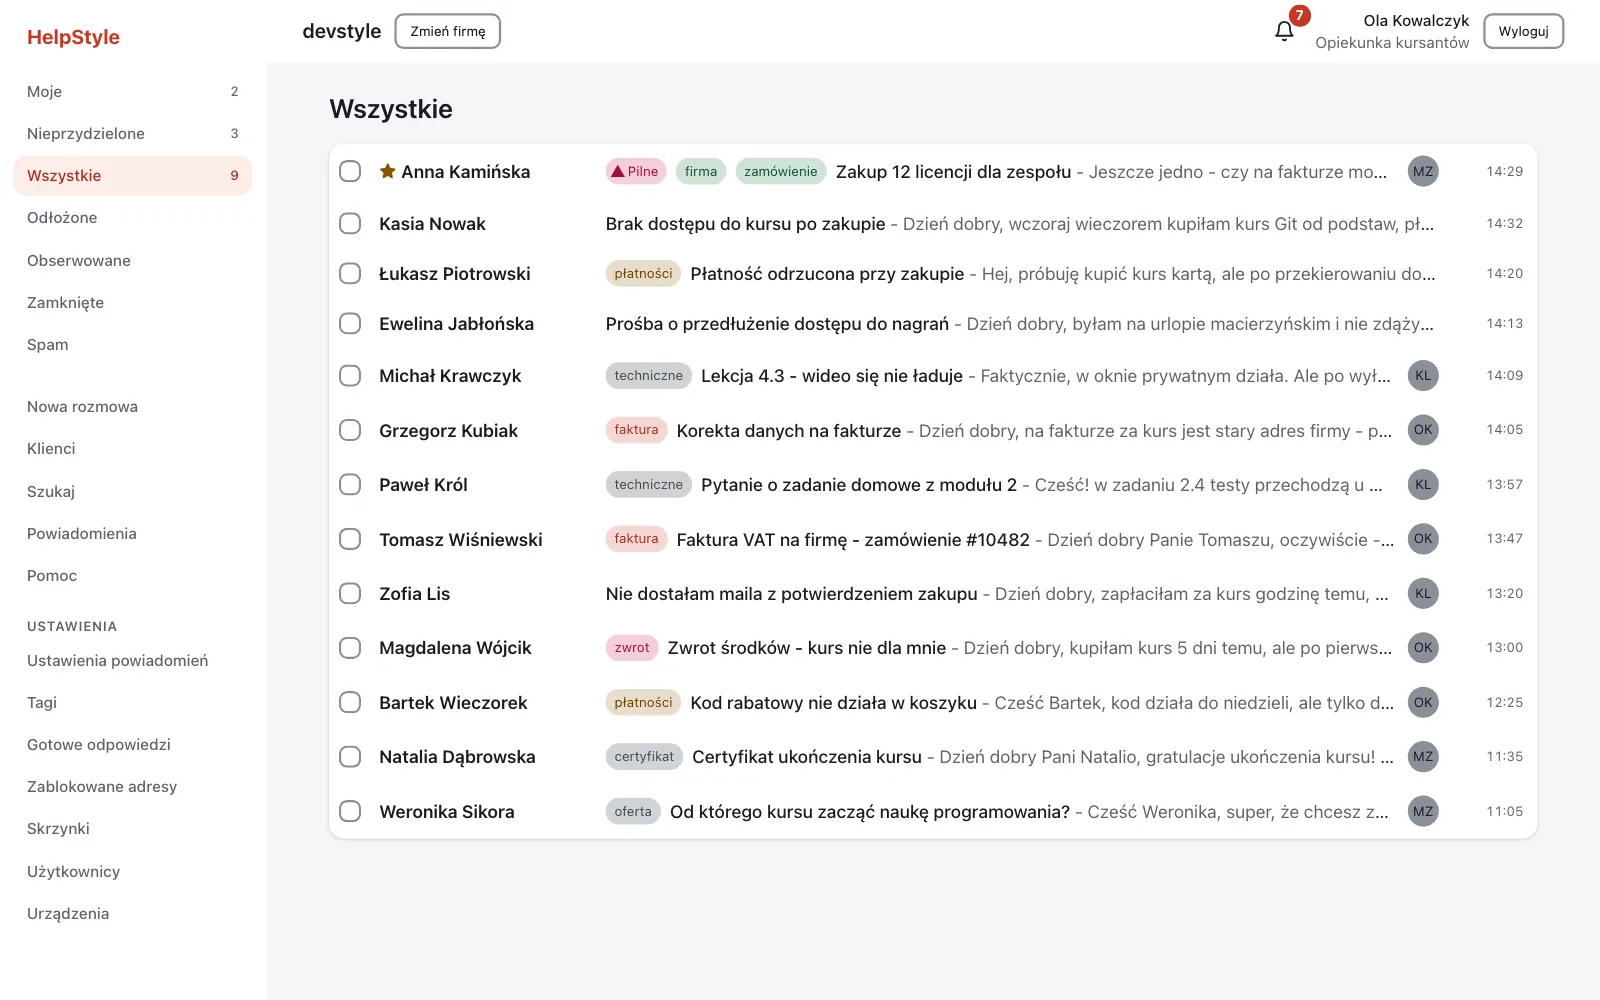Open the Spam folder
The image size is (1600, 1000).
[x=133, y=344]
